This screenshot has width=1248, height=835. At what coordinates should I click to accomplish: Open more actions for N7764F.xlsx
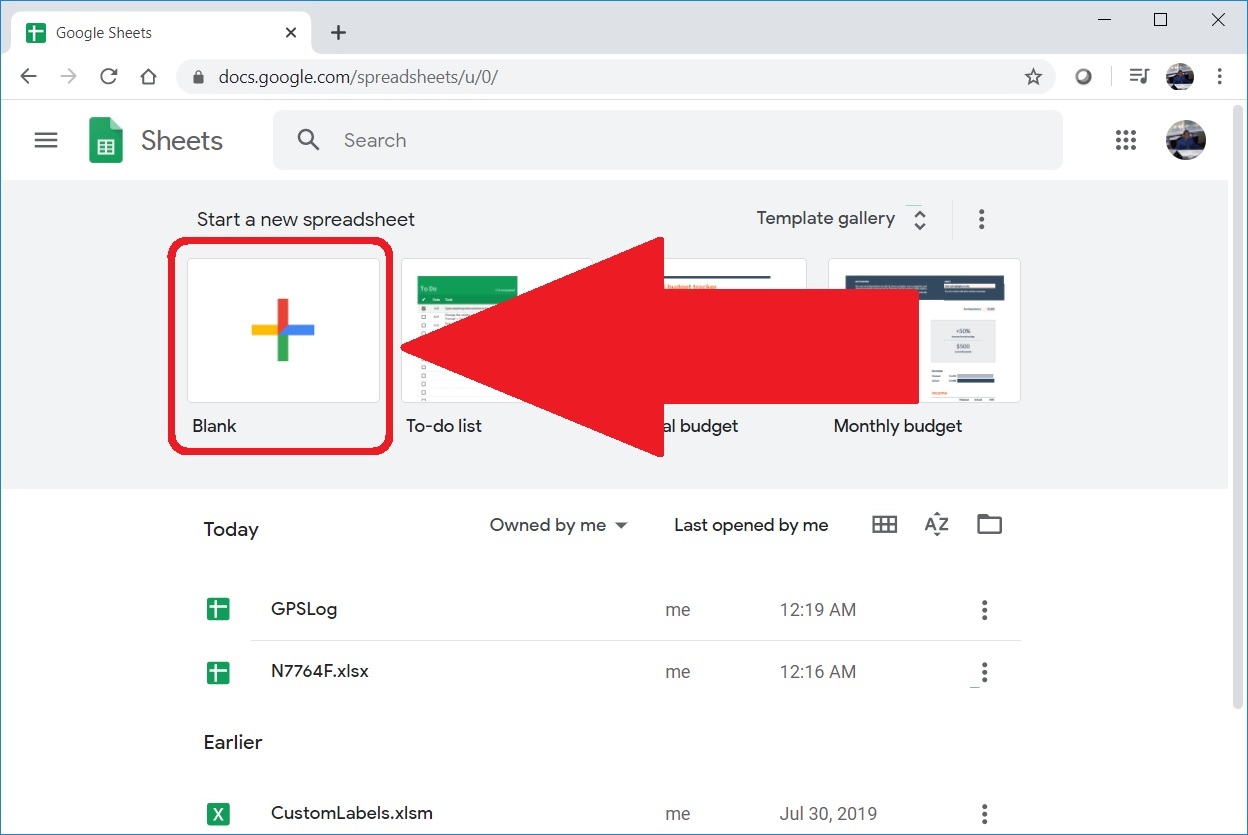click(985, 672)
